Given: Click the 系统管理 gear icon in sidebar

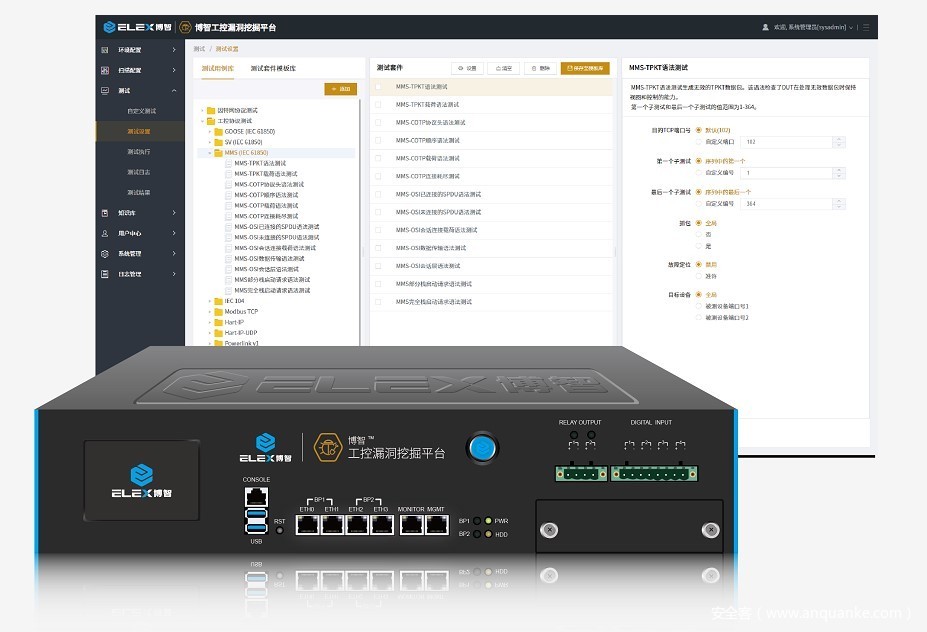Looking at the screenshot, I should [x=107, y=253].
